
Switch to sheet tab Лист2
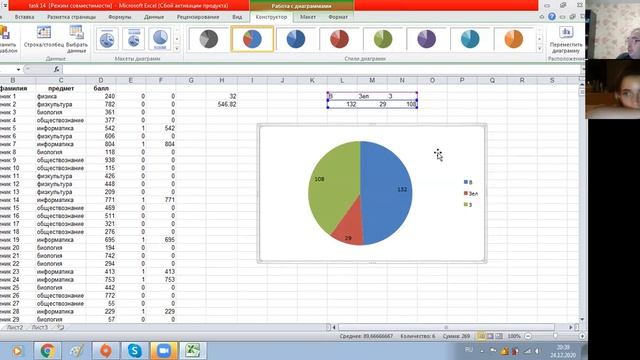click(15, 327)
